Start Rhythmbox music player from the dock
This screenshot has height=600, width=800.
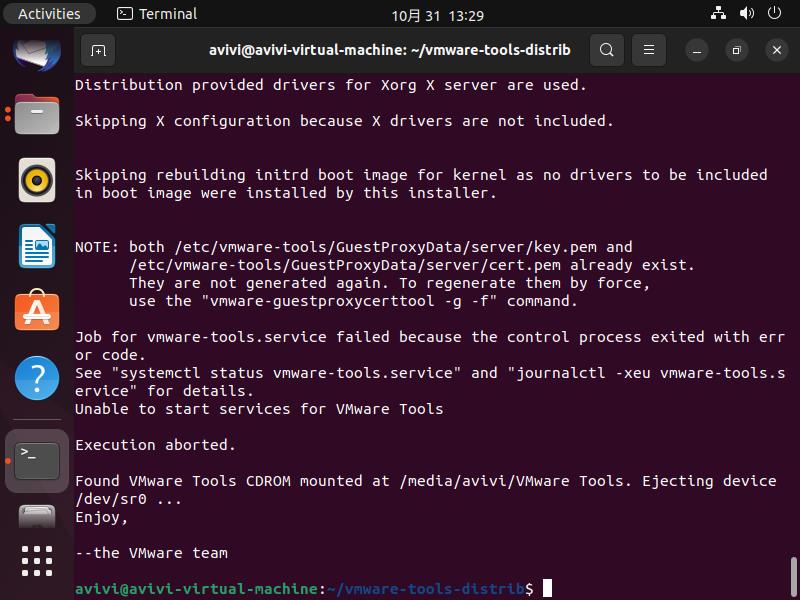point(37,180)
